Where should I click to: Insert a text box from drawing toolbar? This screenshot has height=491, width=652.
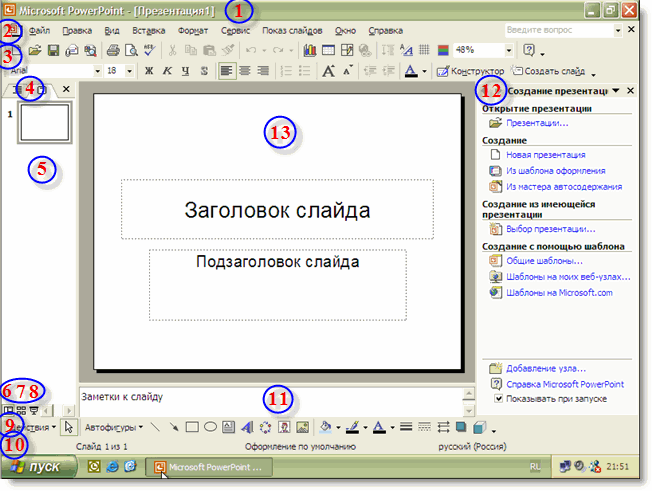coord(228,427)
